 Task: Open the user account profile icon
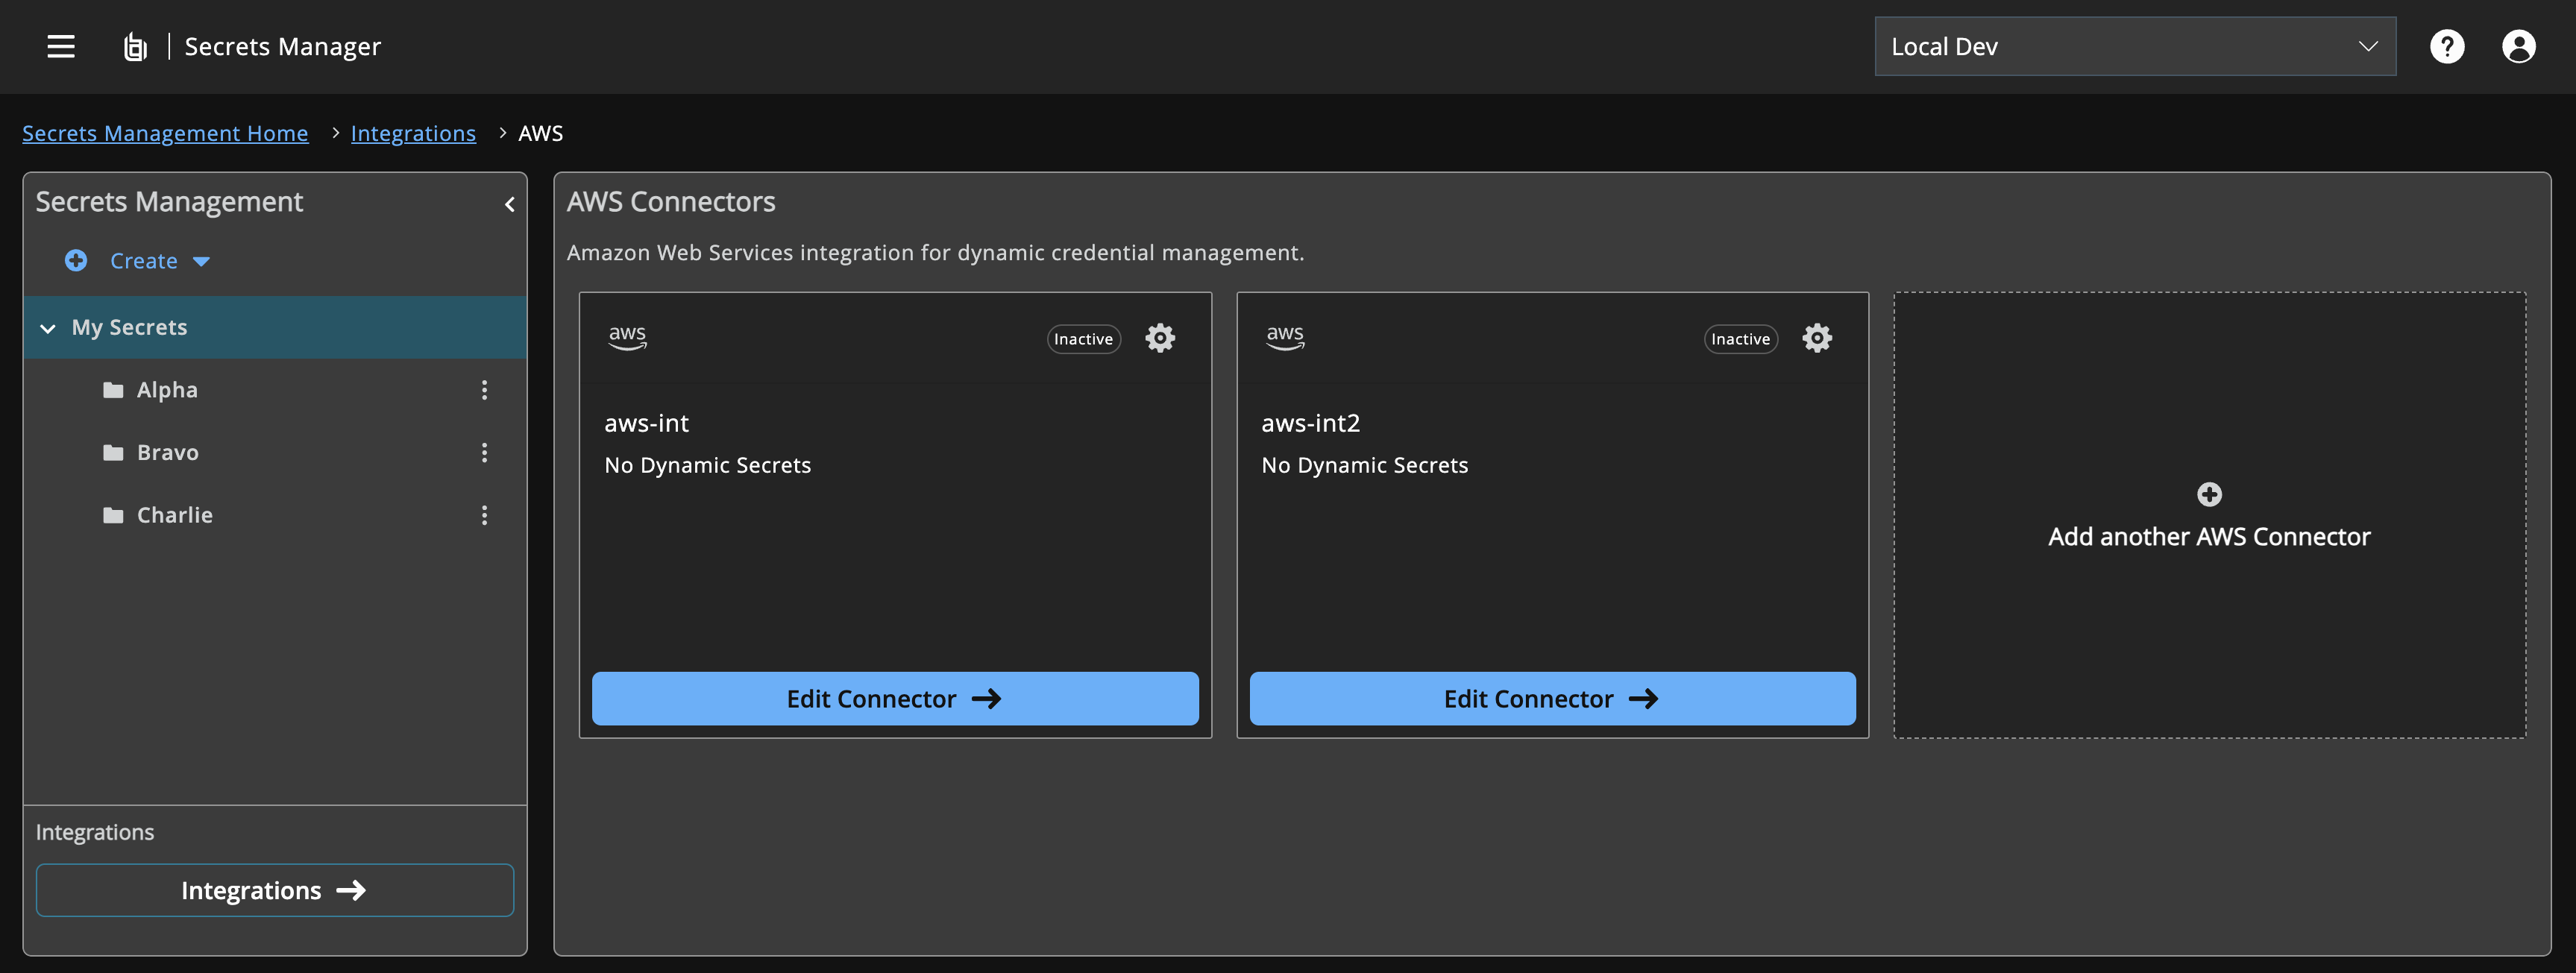pyautogui.click(x=2518, y=47)
